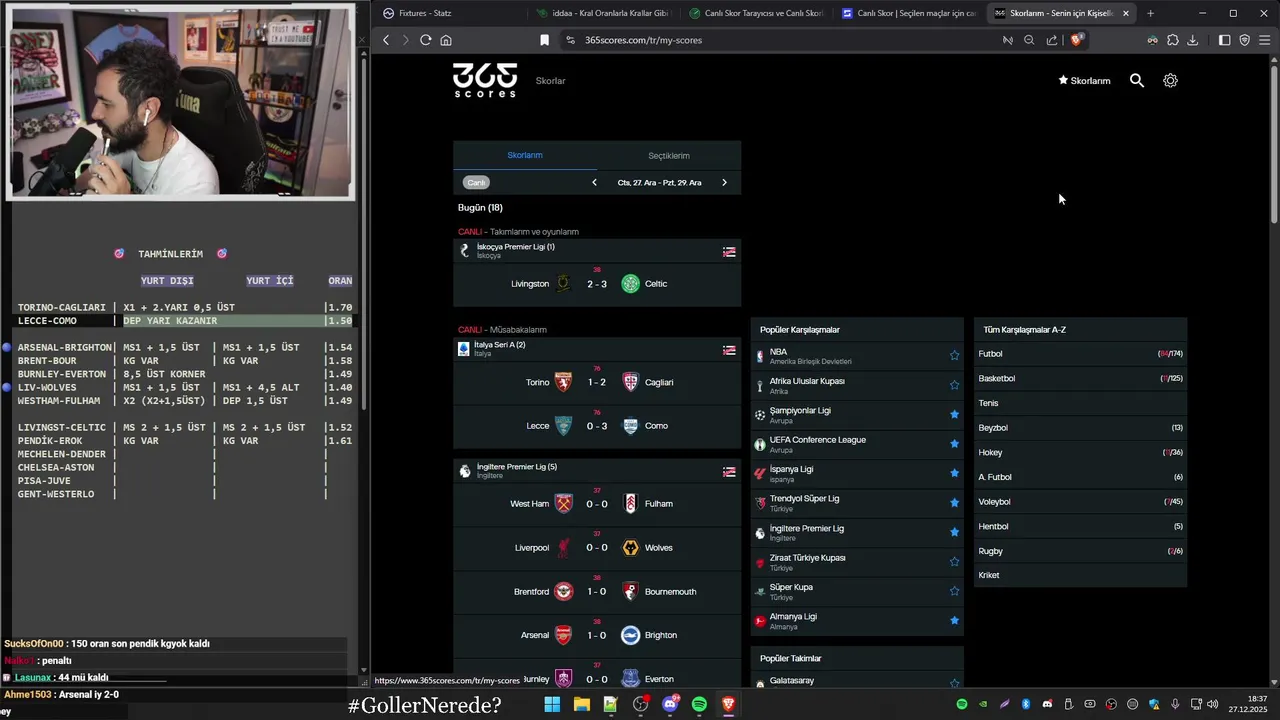Open the 365Scores settings gear
Viewport: 1280px width, 720px height.
pos(1170,80)
